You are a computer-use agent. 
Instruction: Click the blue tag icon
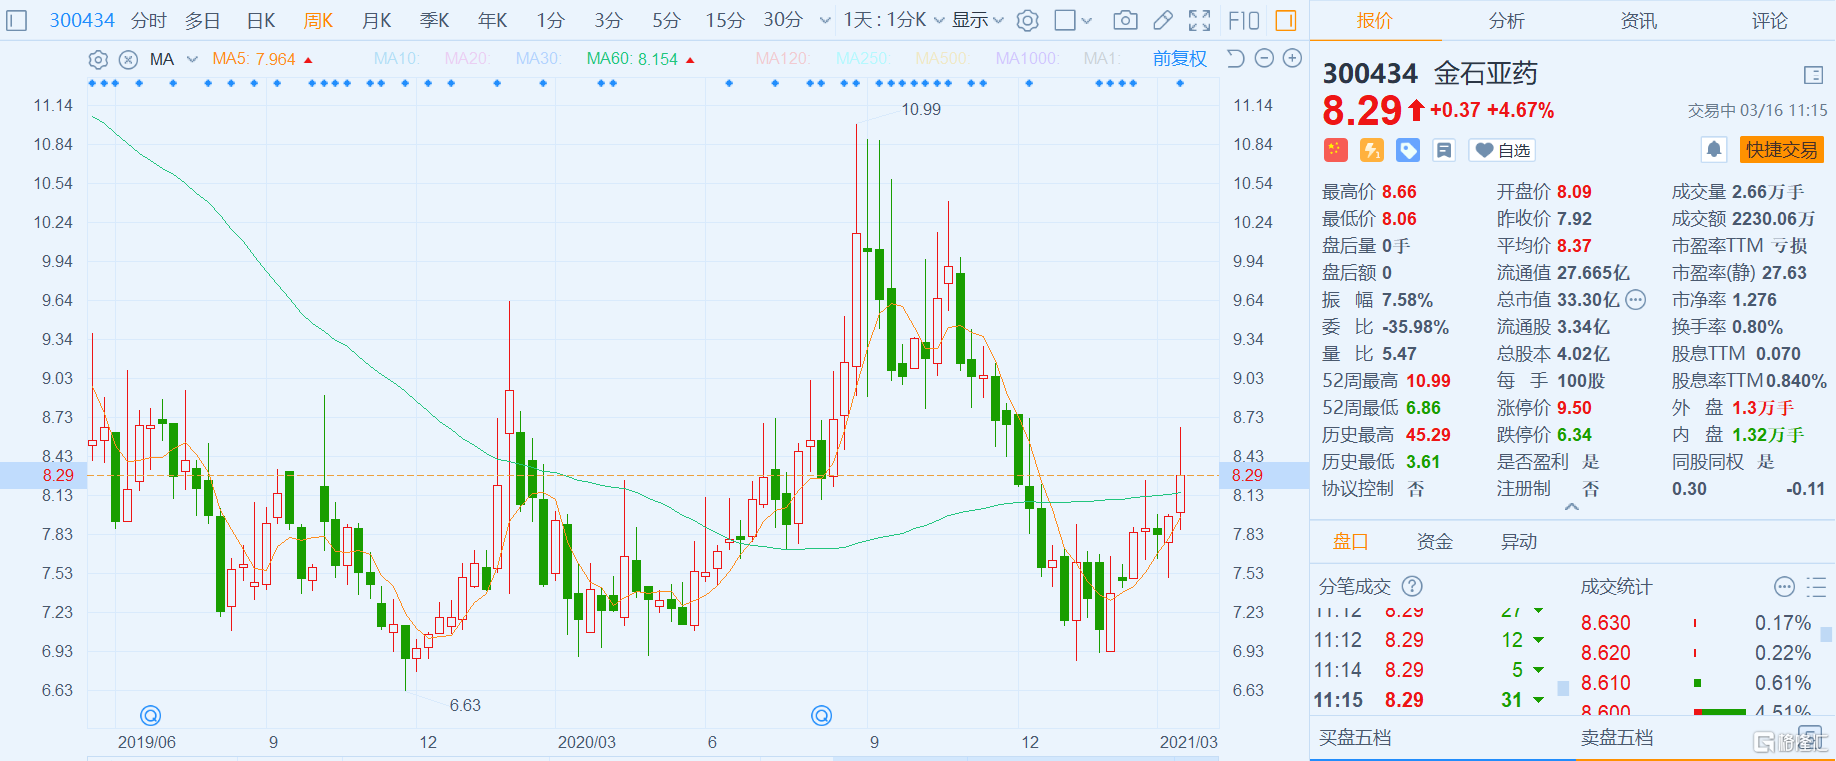[1408, 150]
